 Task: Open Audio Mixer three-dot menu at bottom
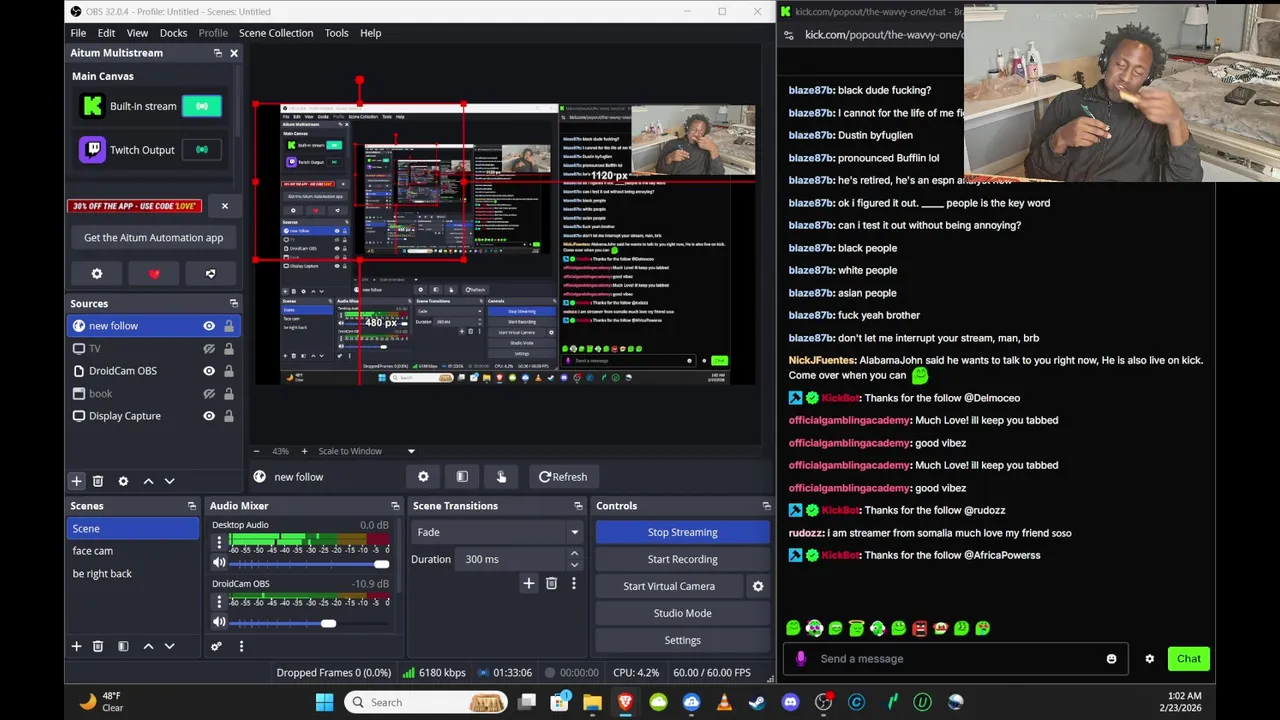click(241, 646)
